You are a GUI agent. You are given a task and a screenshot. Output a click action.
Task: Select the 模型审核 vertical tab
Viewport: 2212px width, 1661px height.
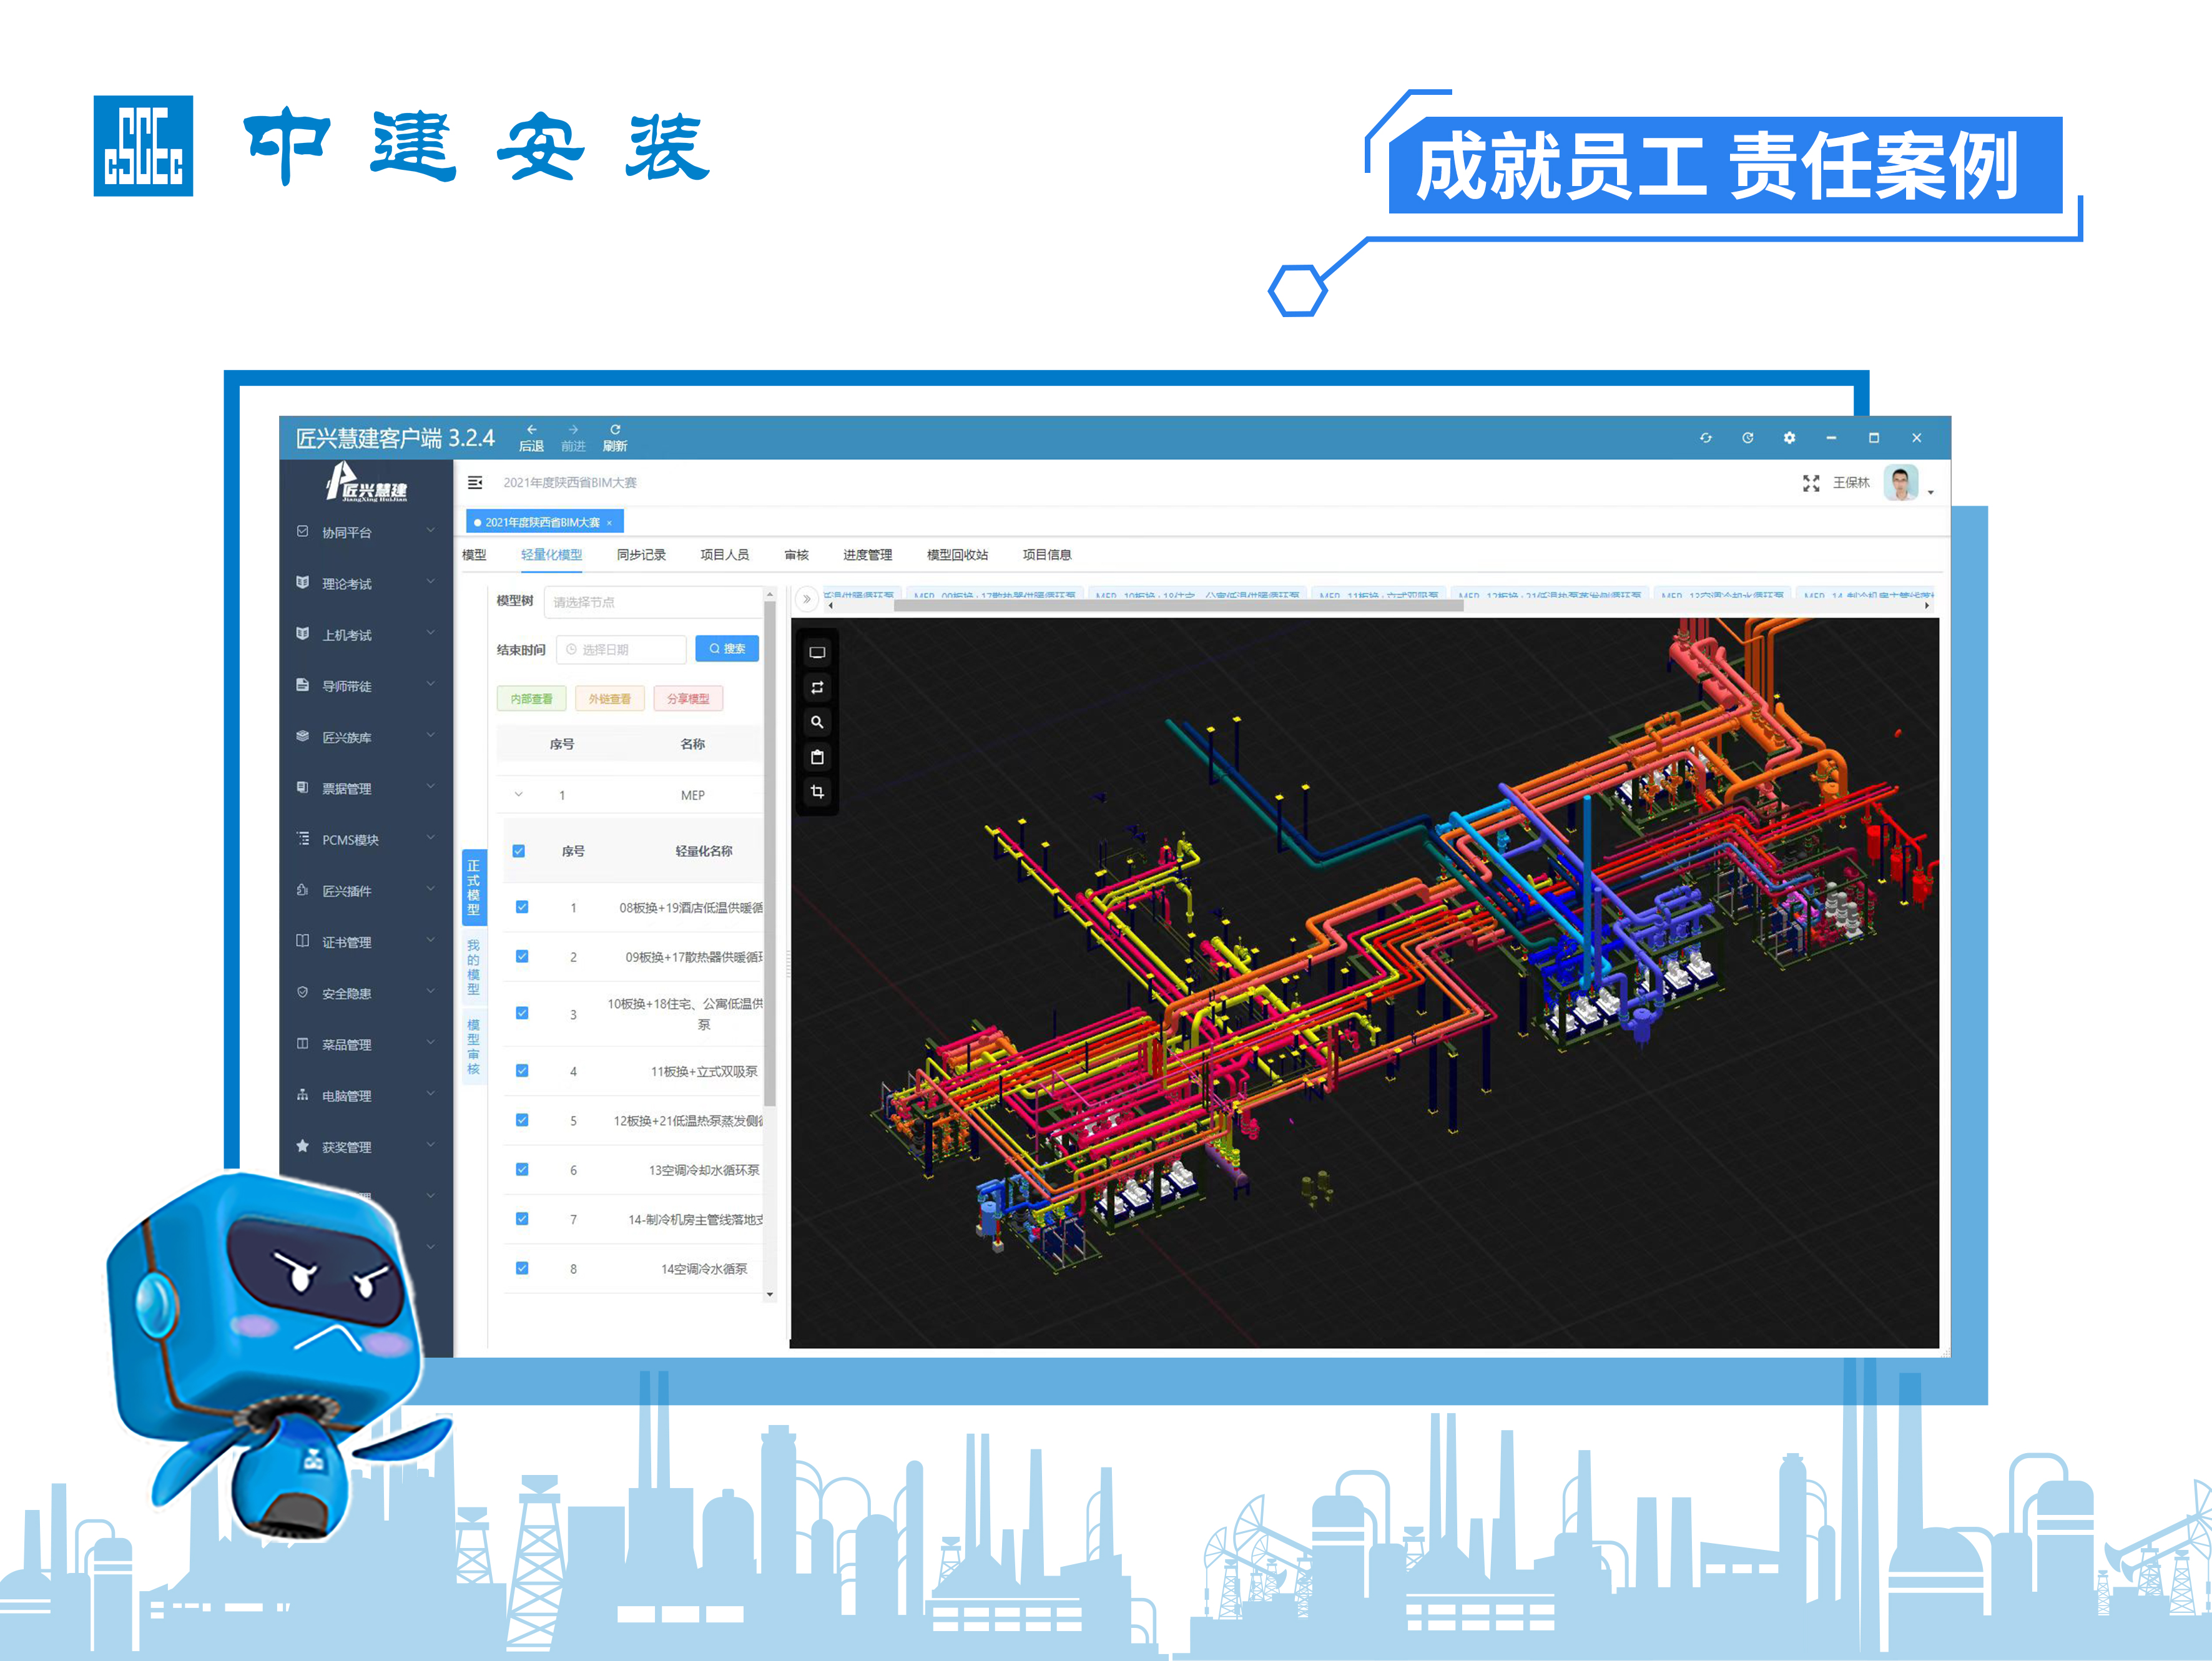pyautogui.click(x=473, y=1047)
